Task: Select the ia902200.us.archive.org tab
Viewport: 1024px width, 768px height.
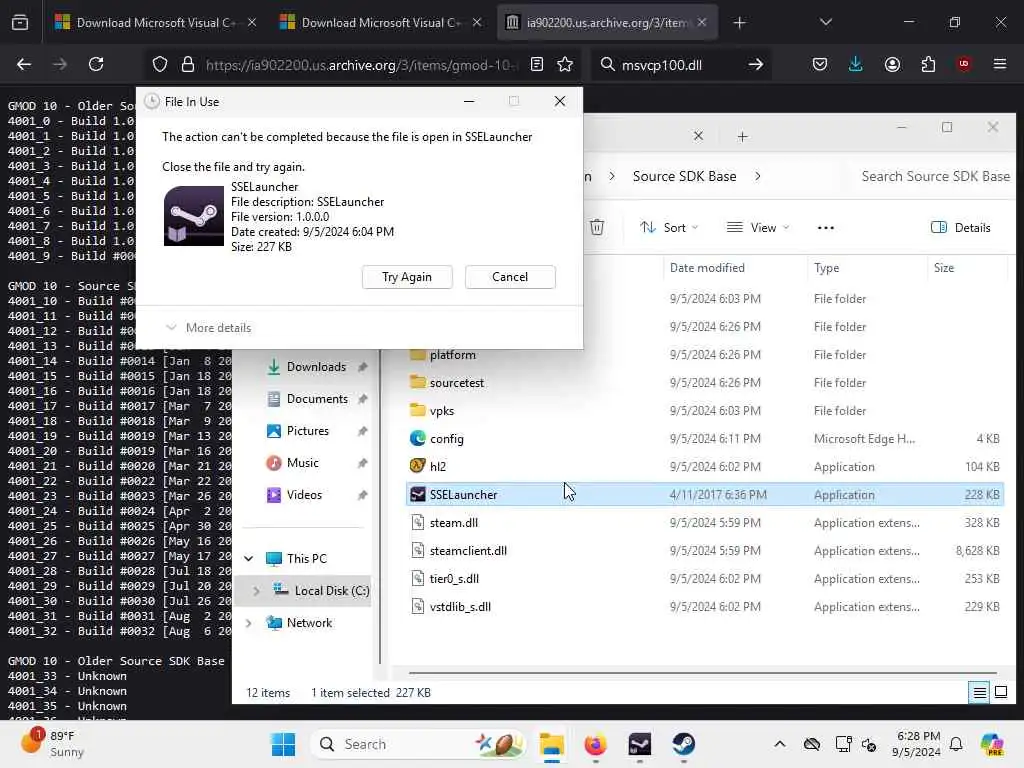Action: tap(607, 23)
